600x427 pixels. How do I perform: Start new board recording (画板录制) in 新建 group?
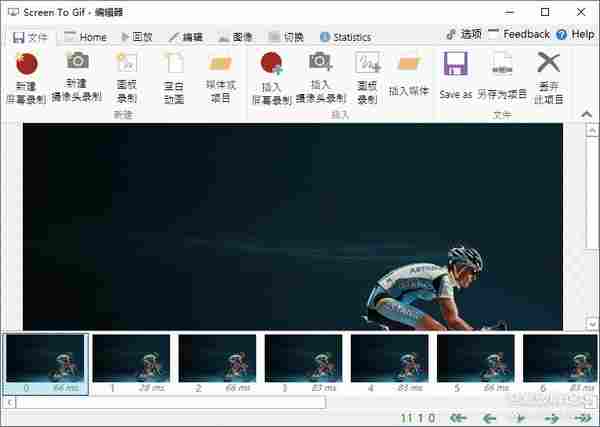(126, 78)
